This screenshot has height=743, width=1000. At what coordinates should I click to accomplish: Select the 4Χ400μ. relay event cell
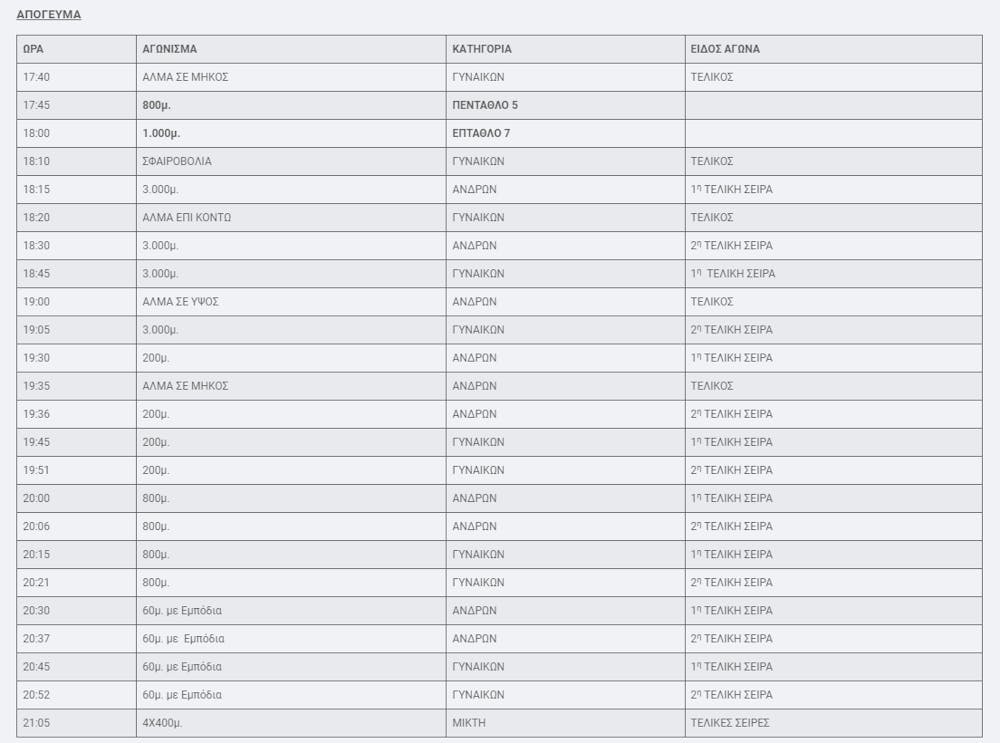click(162, 722)
